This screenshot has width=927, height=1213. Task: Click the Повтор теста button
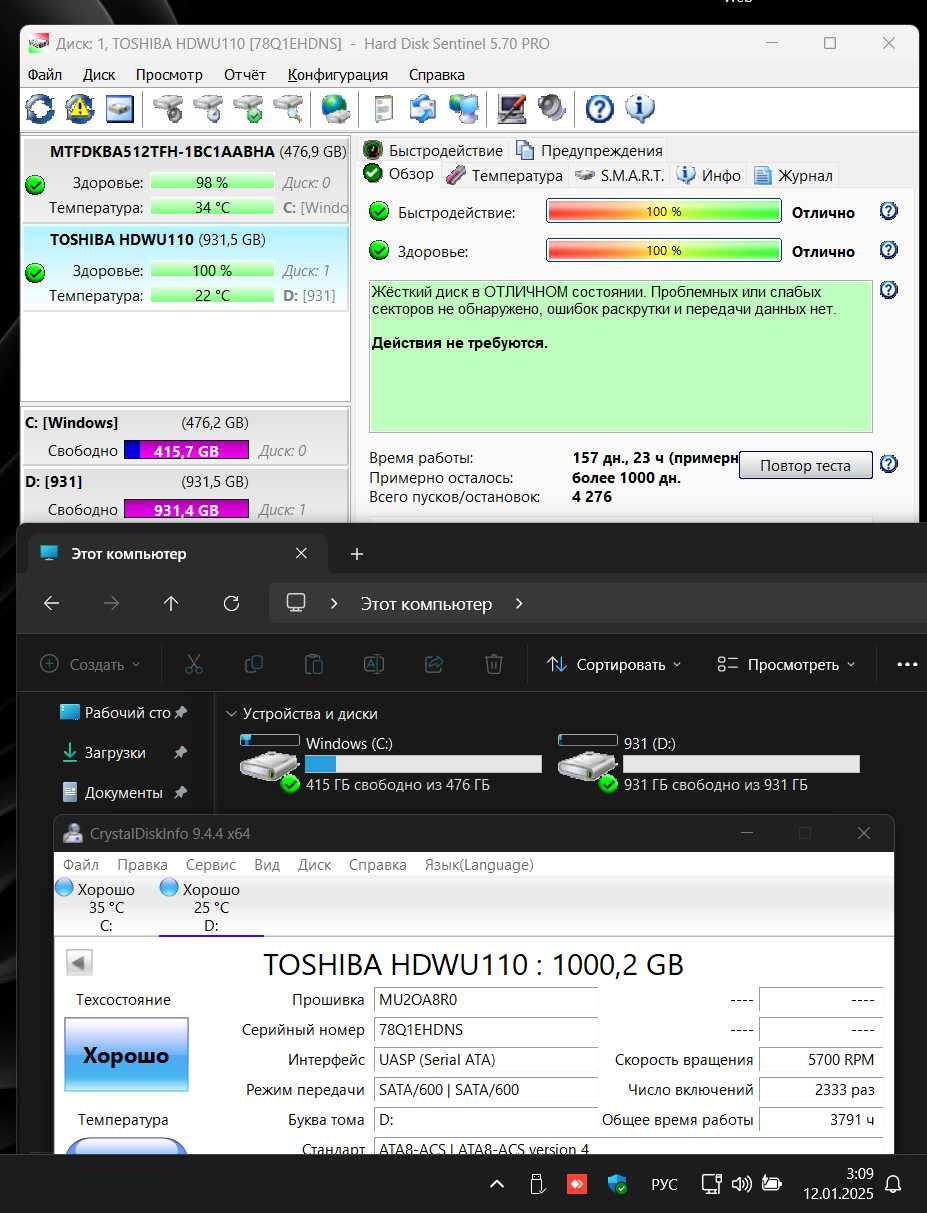point(806,465)
